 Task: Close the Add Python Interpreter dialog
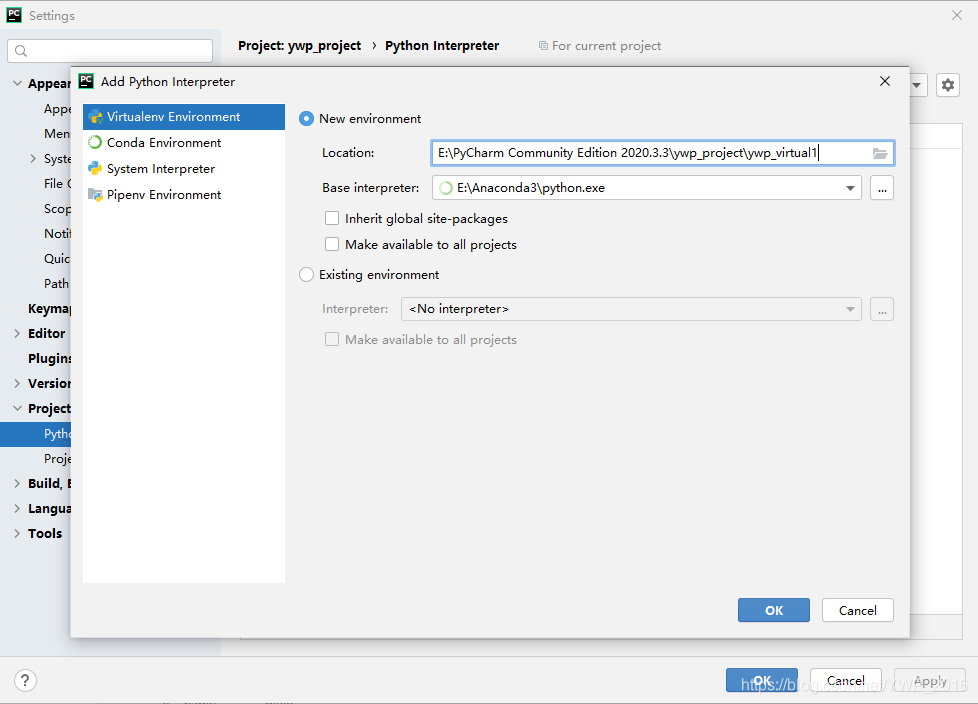885,81
